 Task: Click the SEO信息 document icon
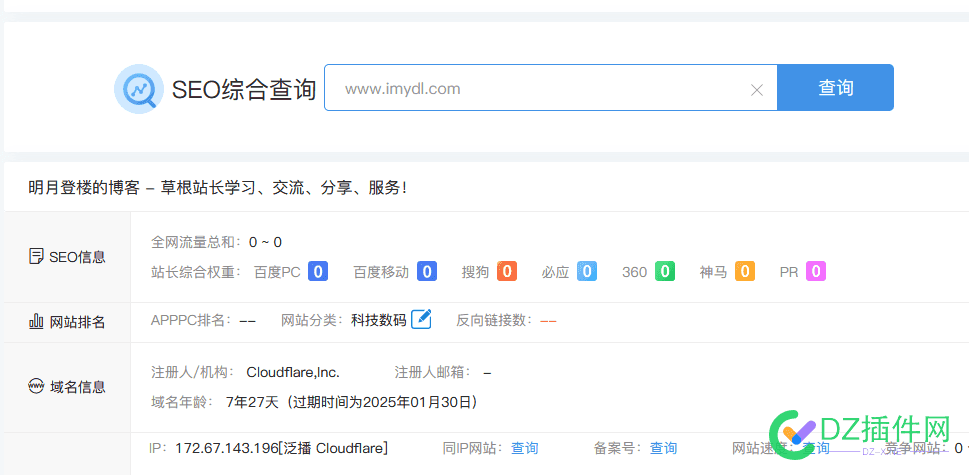coord(36,256)
